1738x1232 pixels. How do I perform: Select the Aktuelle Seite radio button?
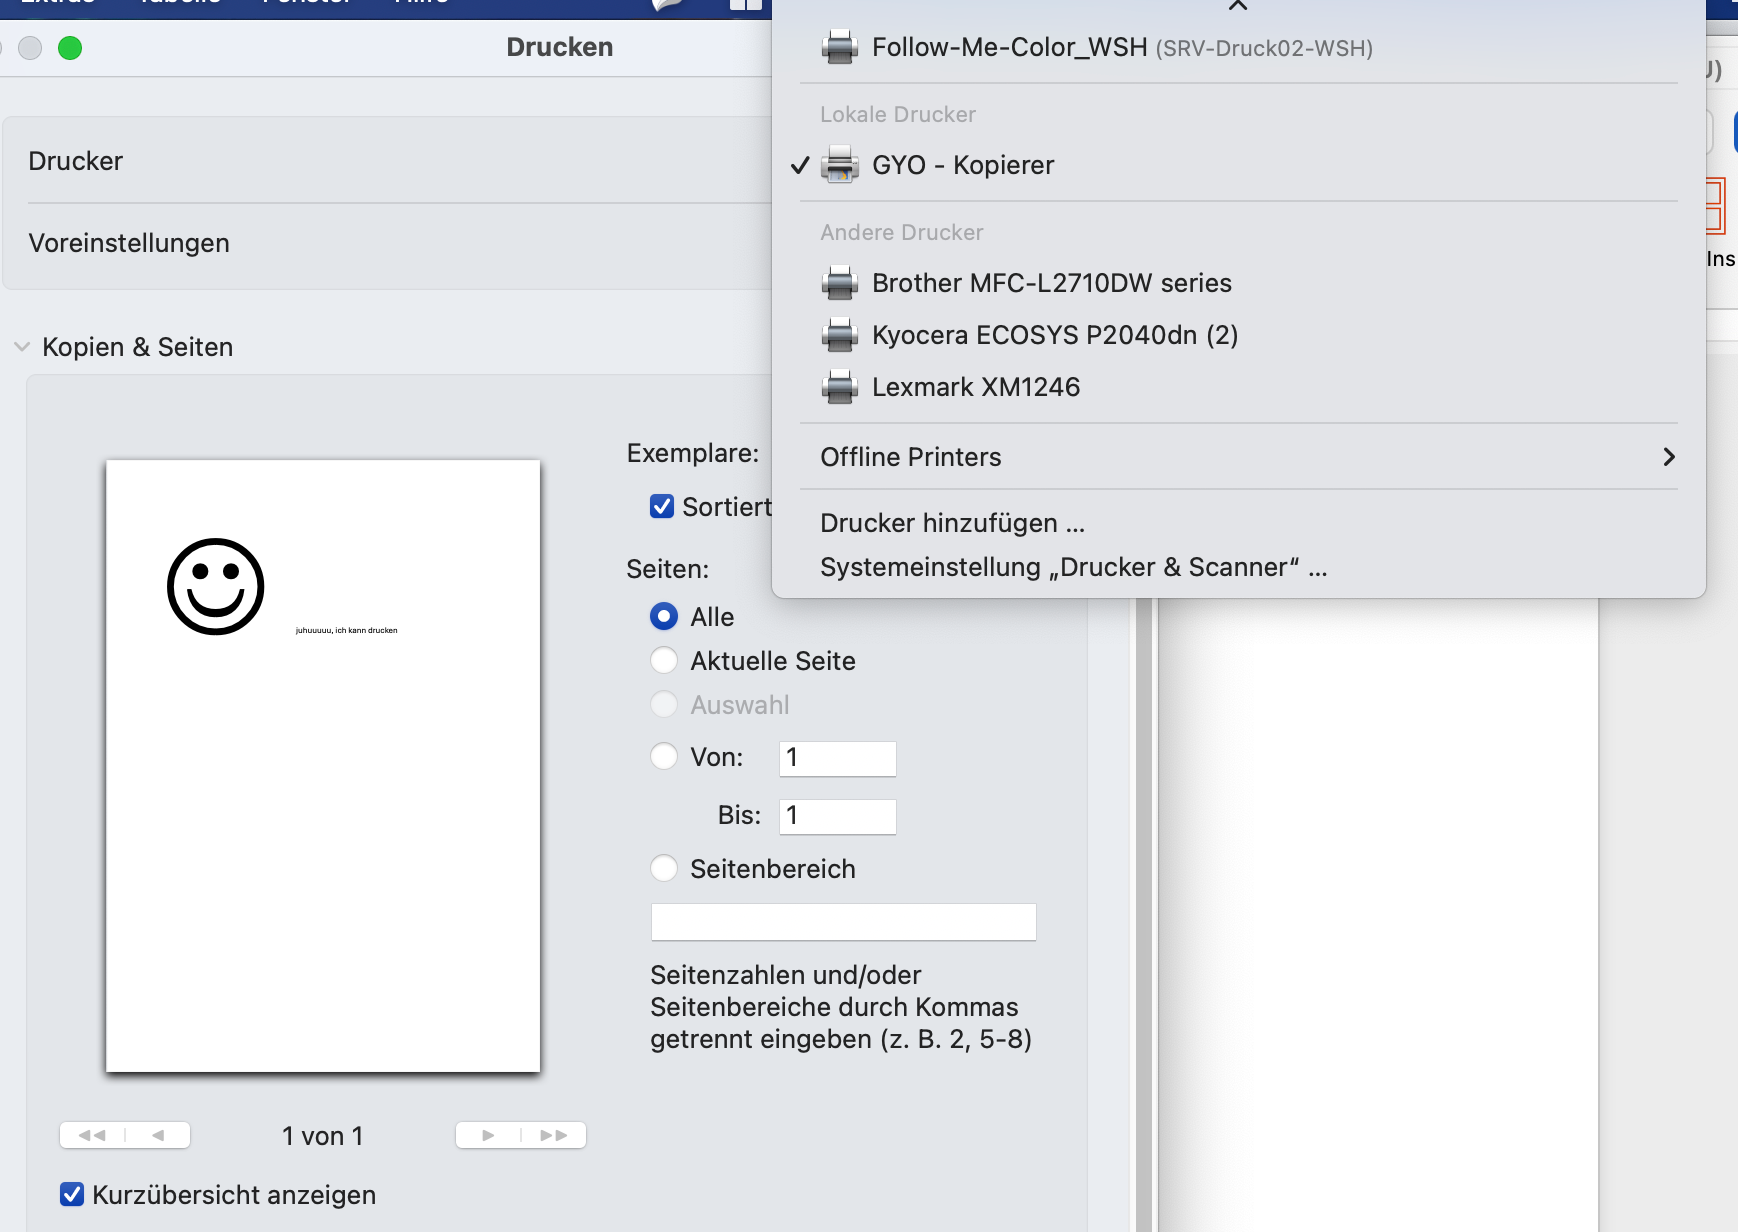point(664,661)
